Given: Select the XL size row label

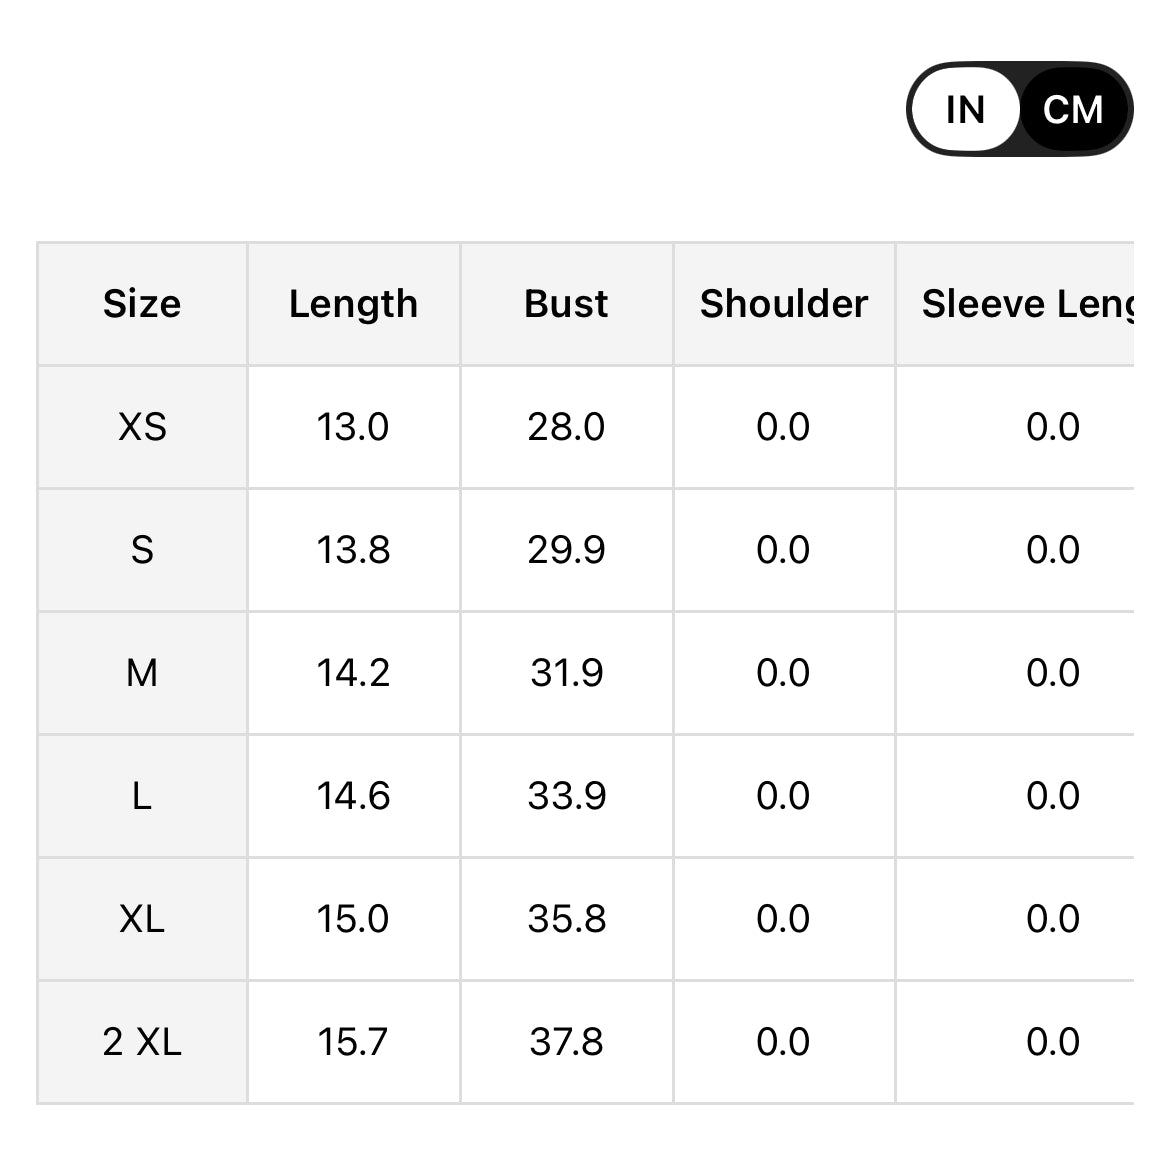Looking at the screenshot, I should coord(141,918).
